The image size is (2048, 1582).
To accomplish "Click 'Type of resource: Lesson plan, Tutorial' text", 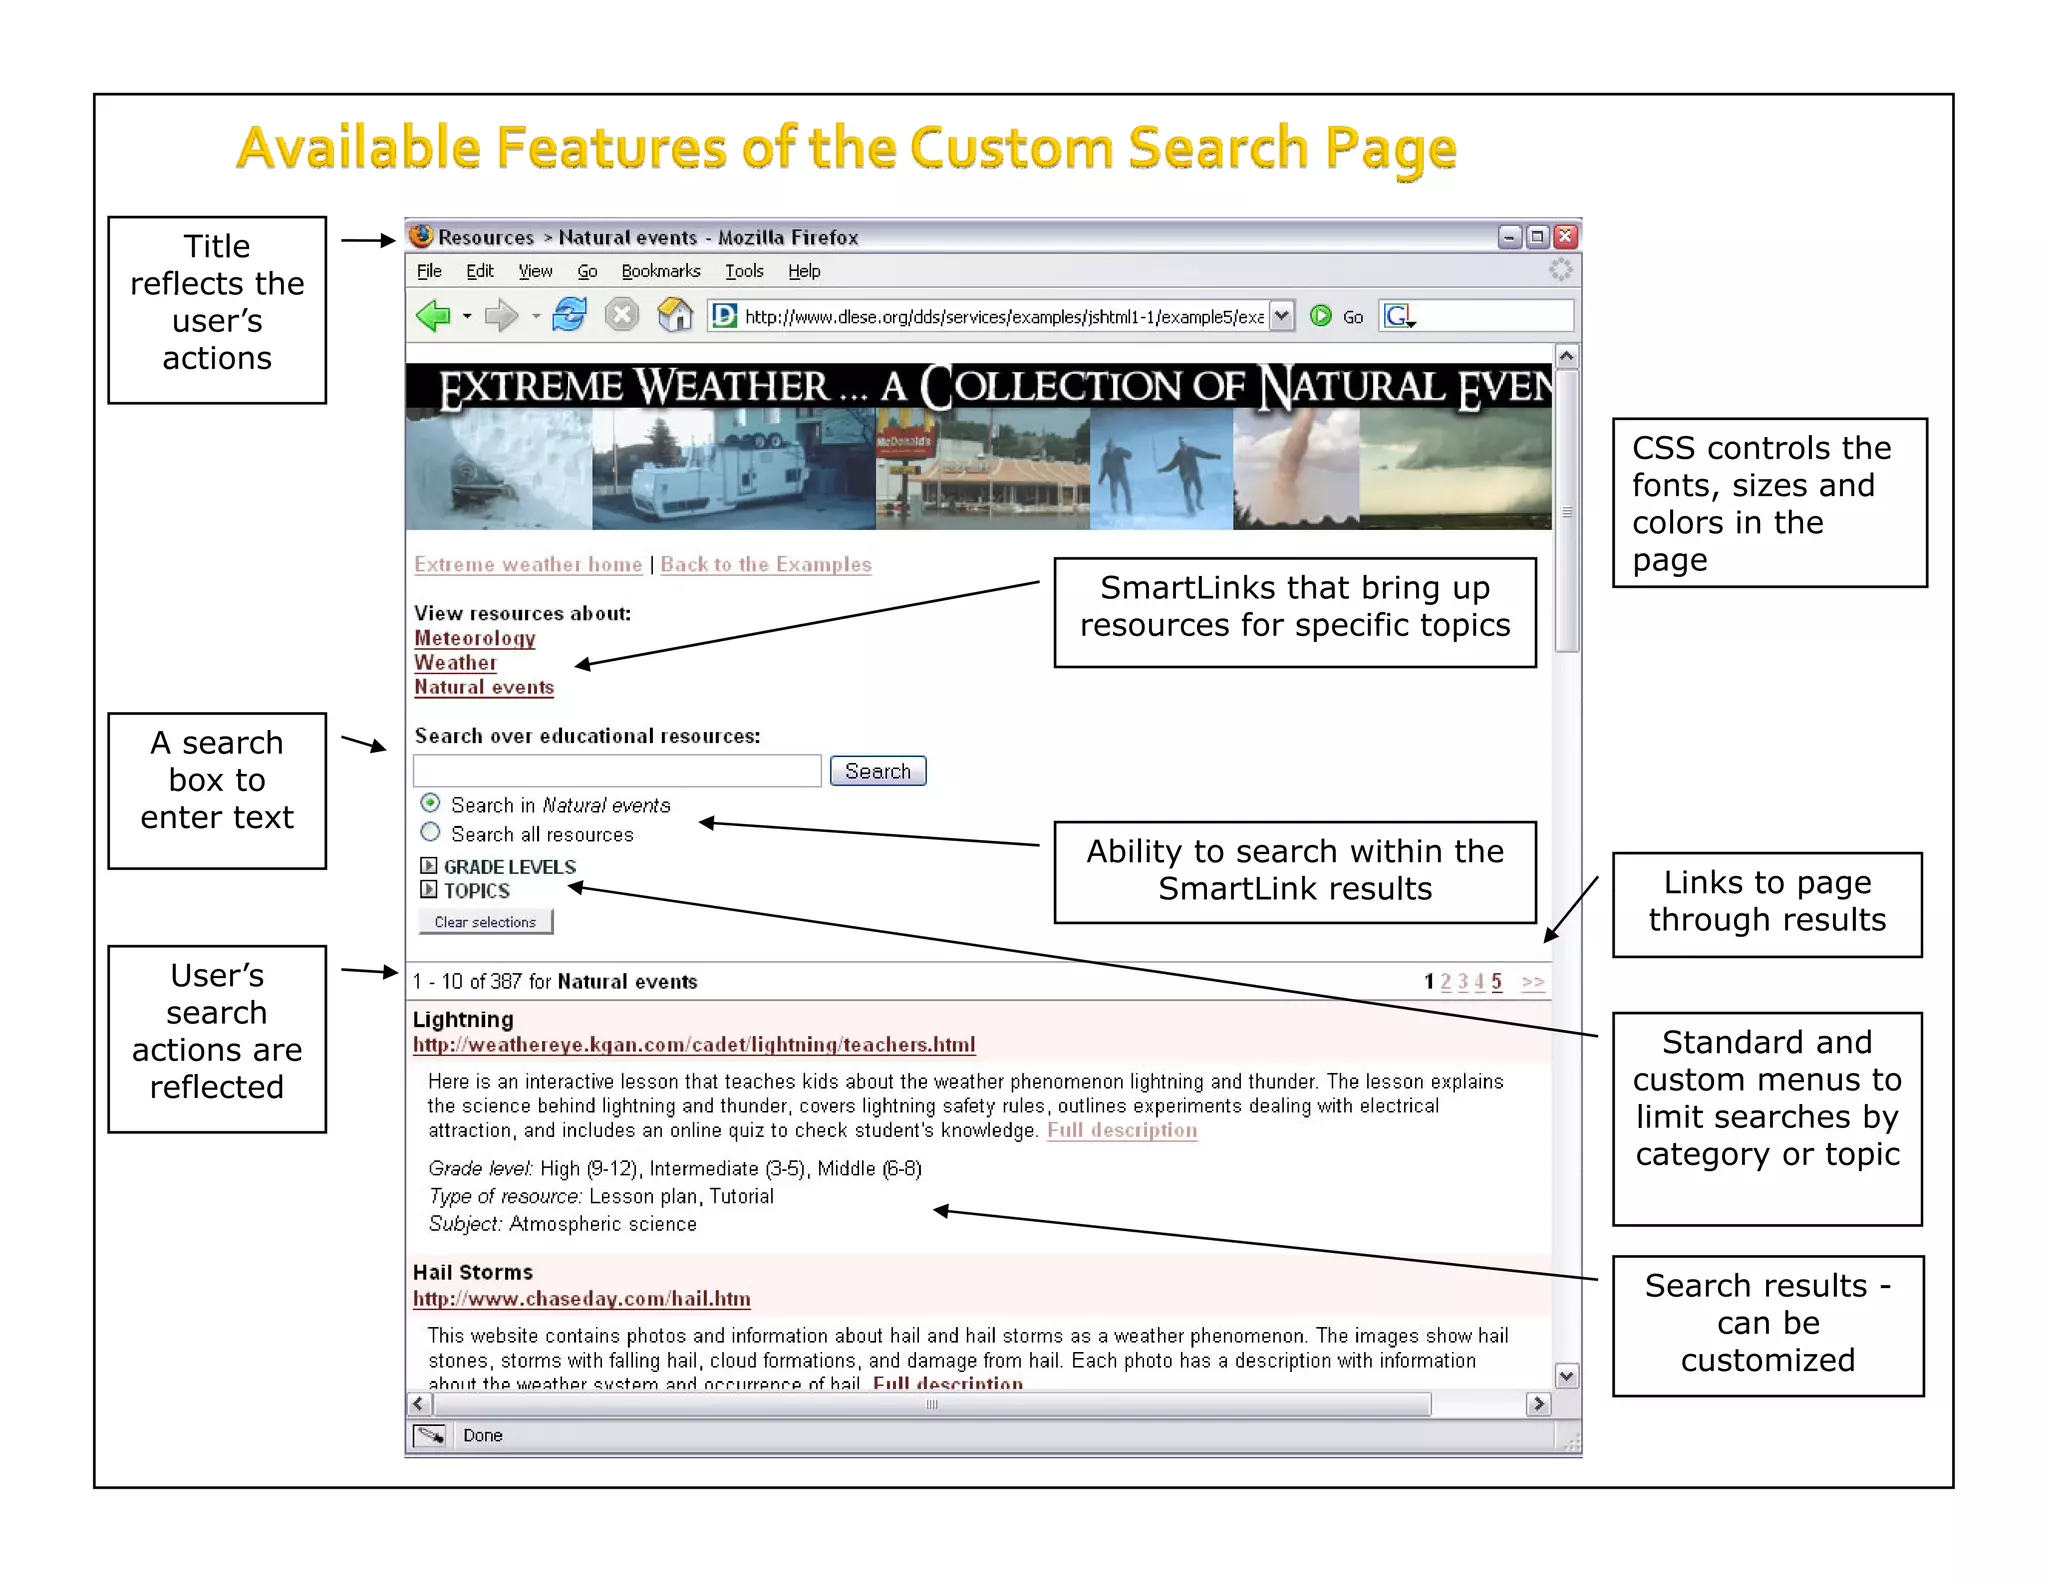I will (601, 1196).
